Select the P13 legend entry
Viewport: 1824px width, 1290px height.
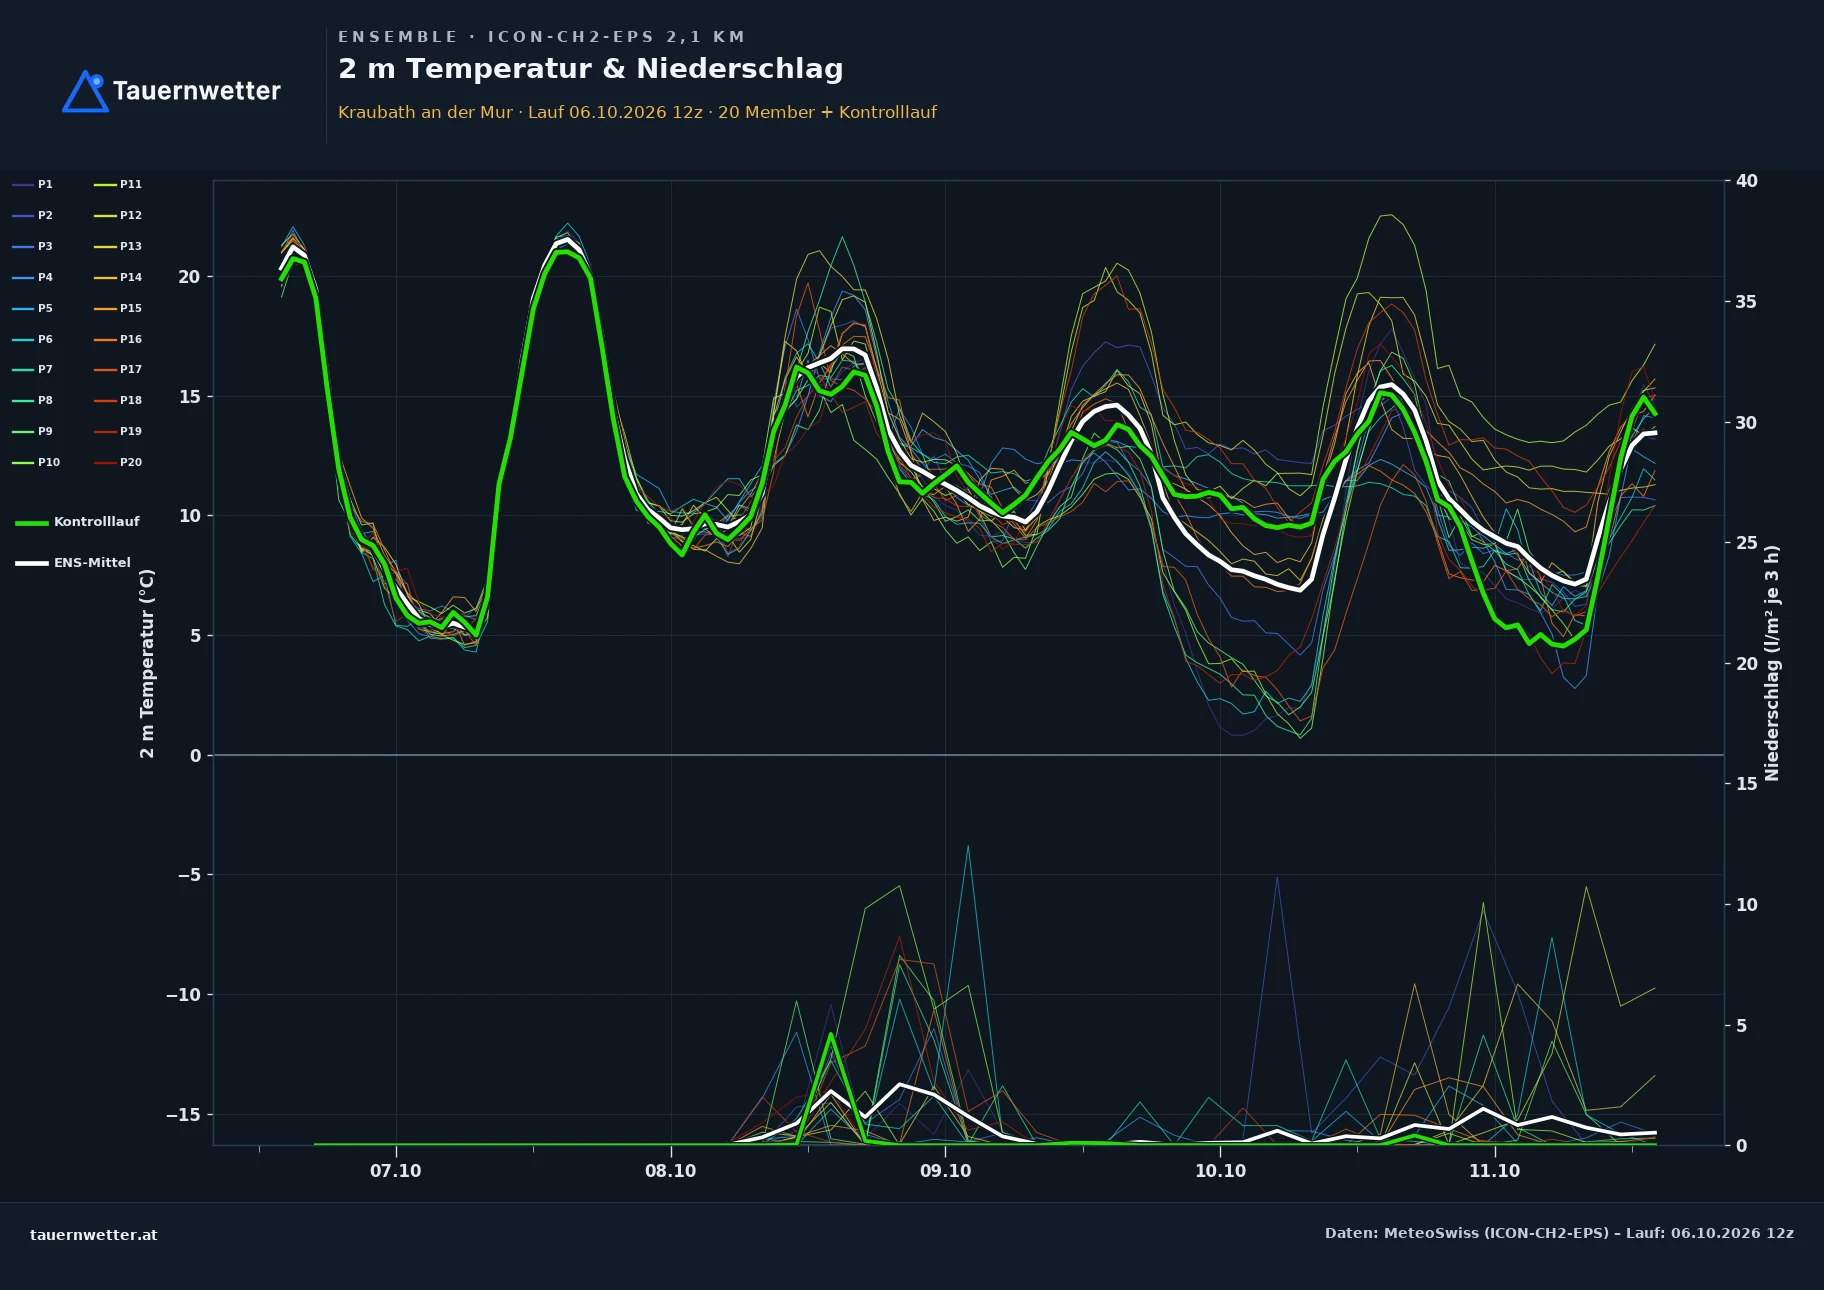pyautogui.click(x=118, y=246)
